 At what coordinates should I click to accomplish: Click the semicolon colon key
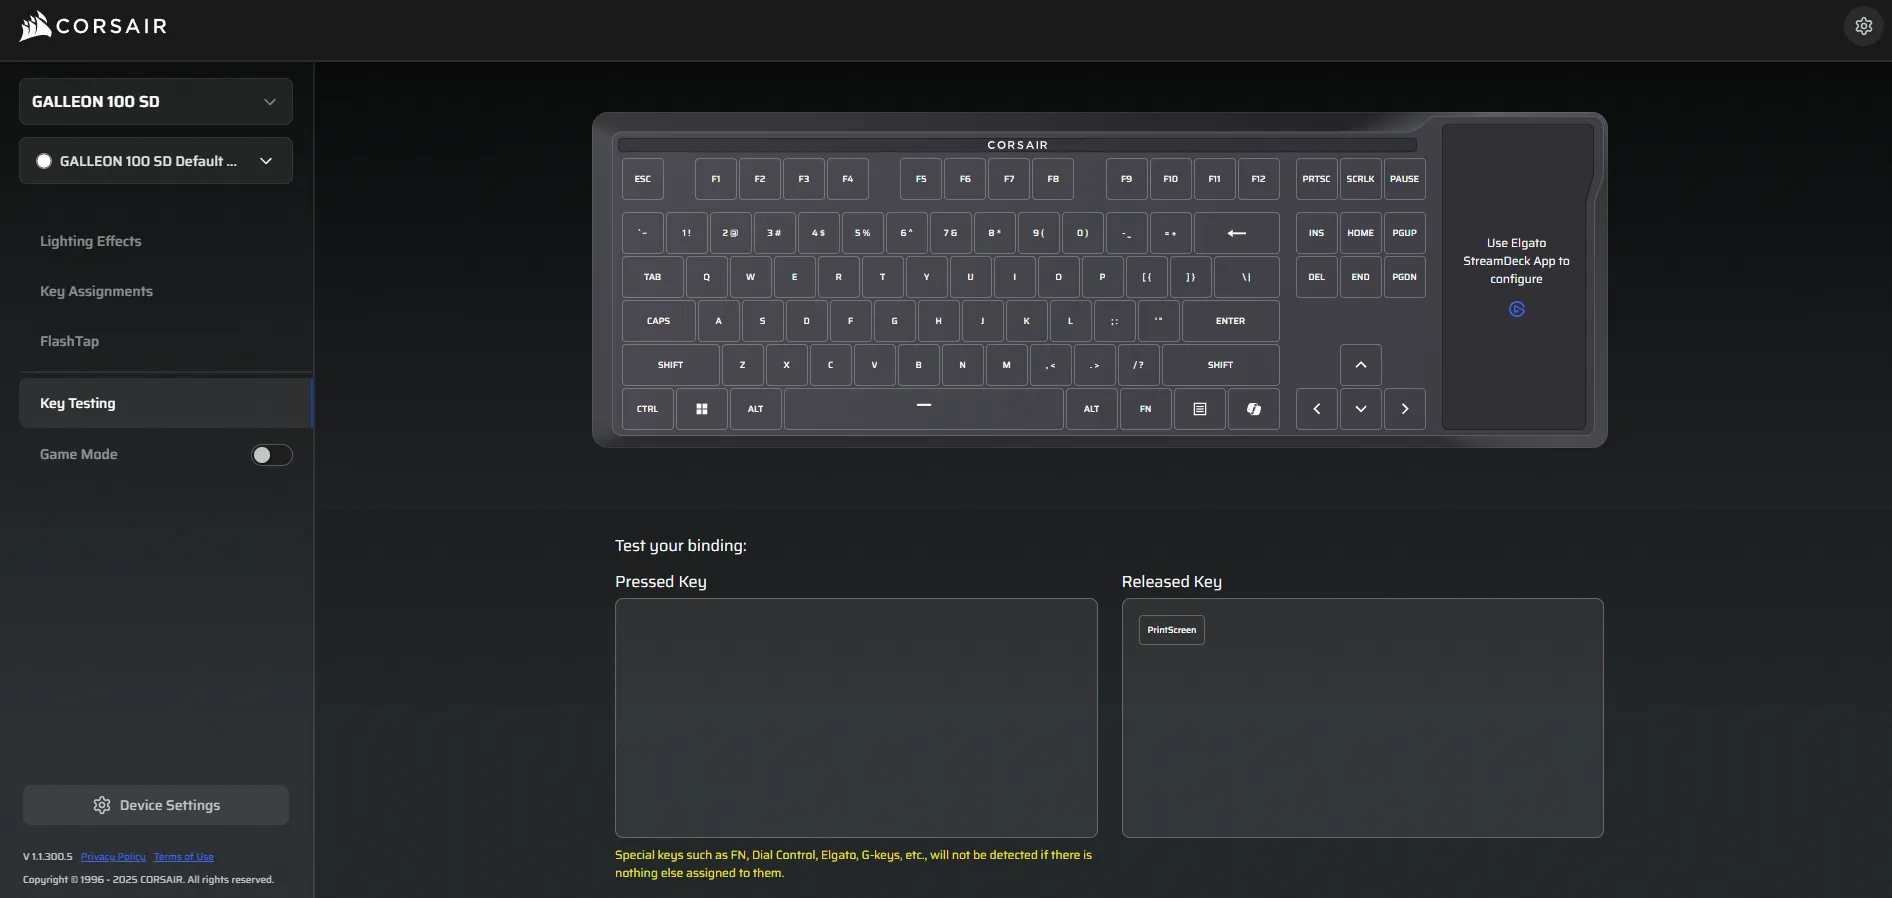click(1115, 321)
